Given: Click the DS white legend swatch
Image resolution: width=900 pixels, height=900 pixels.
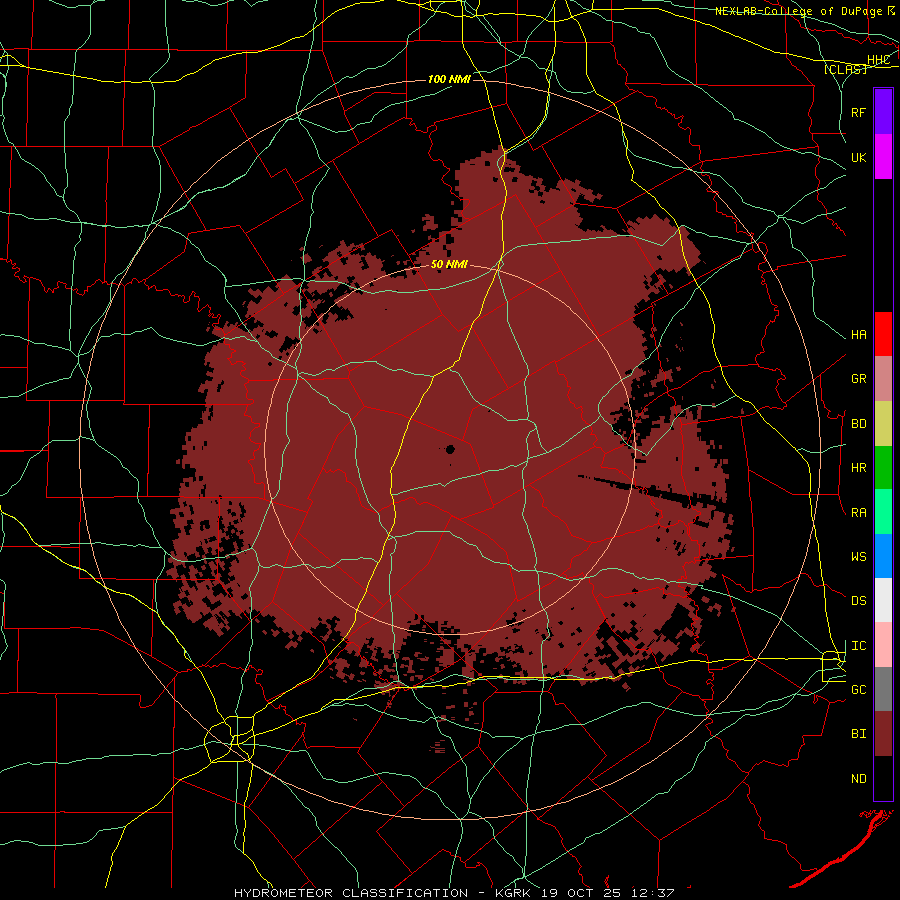Looking at the screenshot, I should (883, 600).
